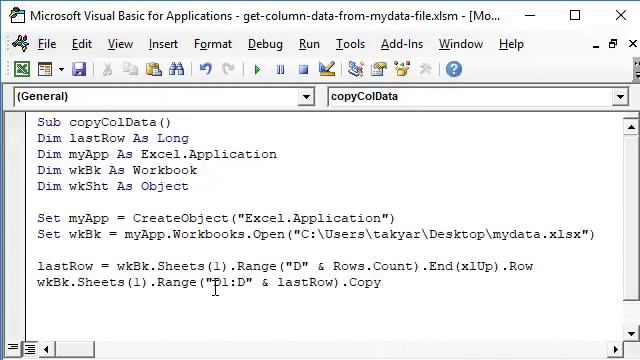Expand the copyColData procedure dropdown
640x360 pixels.
point(620,97)
